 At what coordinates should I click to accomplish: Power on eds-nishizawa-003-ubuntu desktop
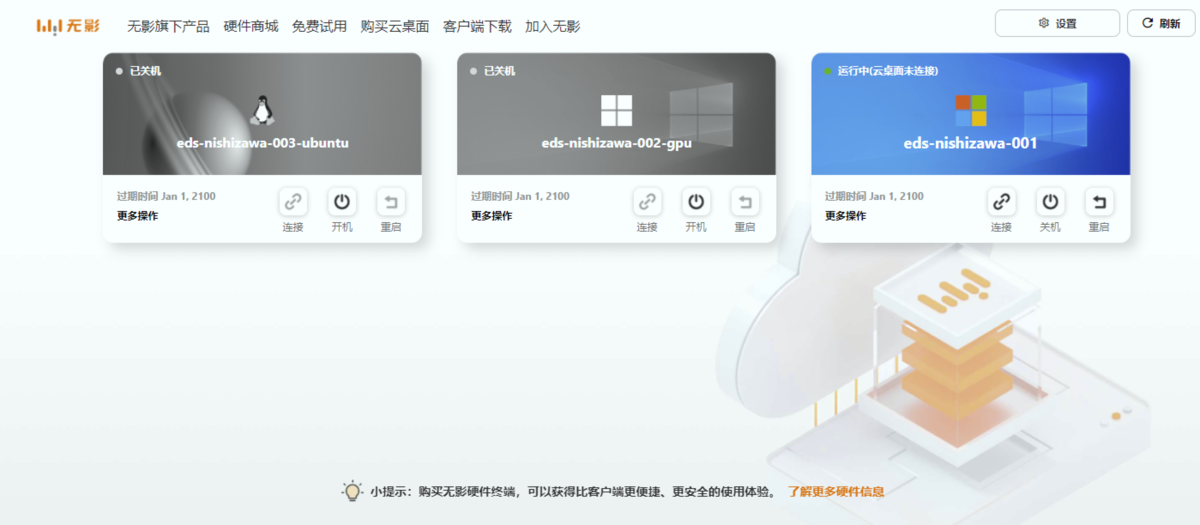tap(342, 202)
